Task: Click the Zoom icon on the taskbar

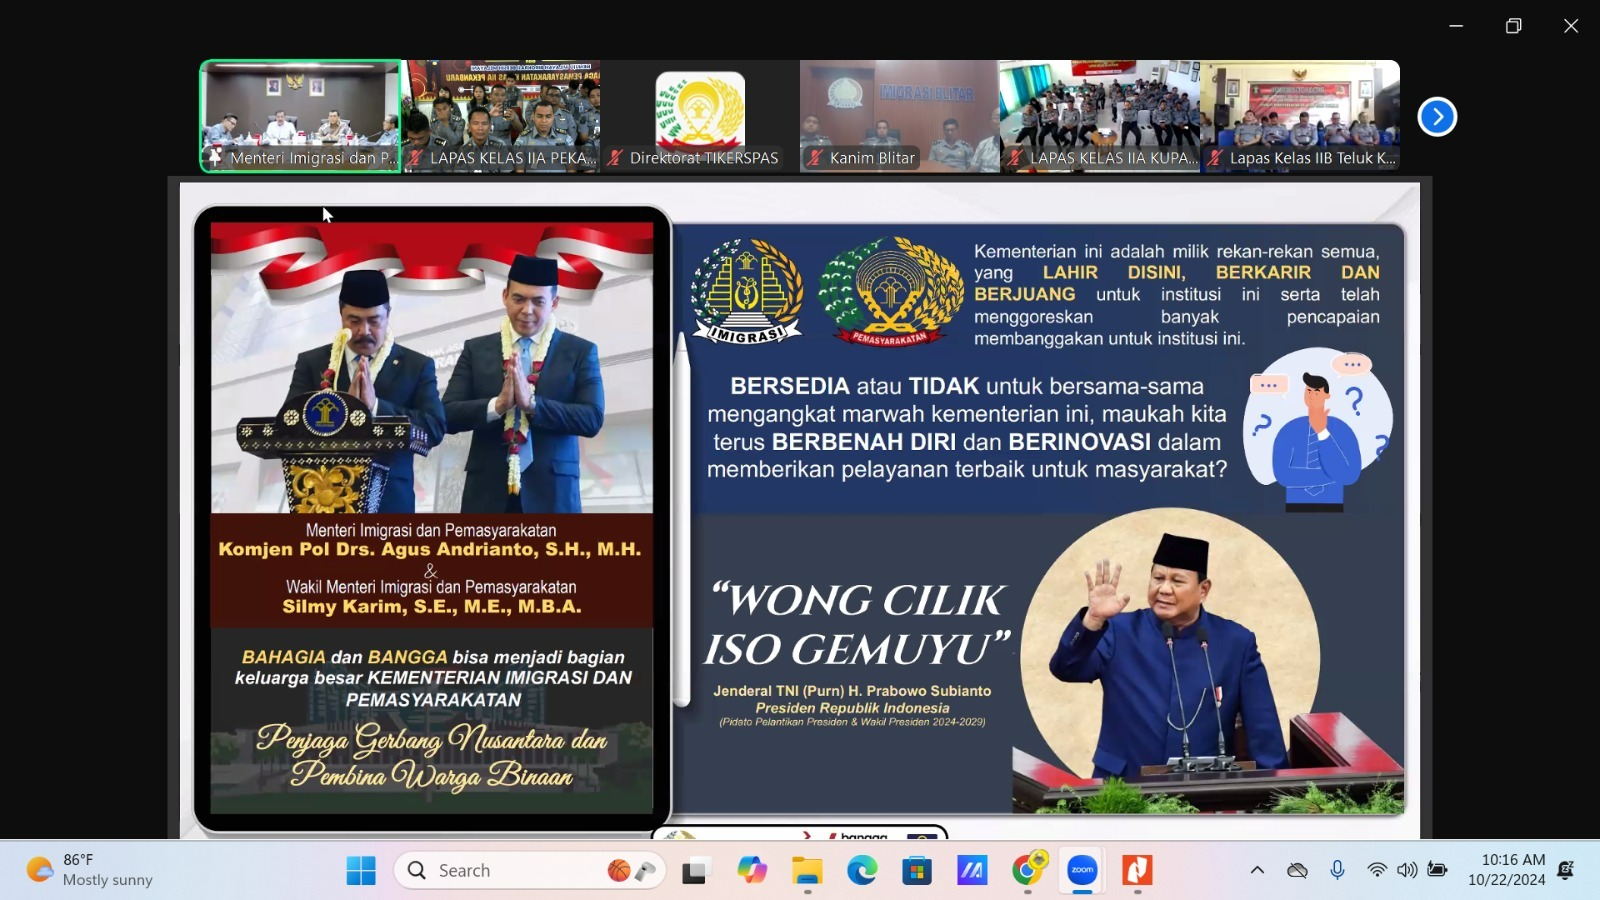Action: (x=1082, y=871)
